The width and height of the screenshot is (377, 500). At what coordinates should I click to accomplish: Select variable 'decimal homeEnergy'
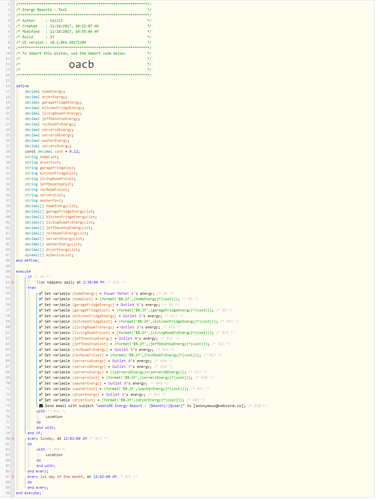coord(45,92)
